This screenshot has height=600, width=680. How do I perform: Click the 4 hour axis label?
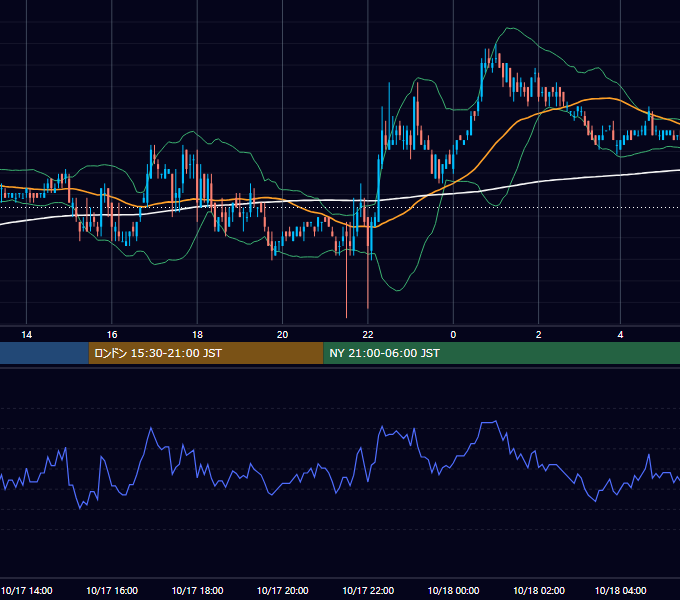click(620, 335)
